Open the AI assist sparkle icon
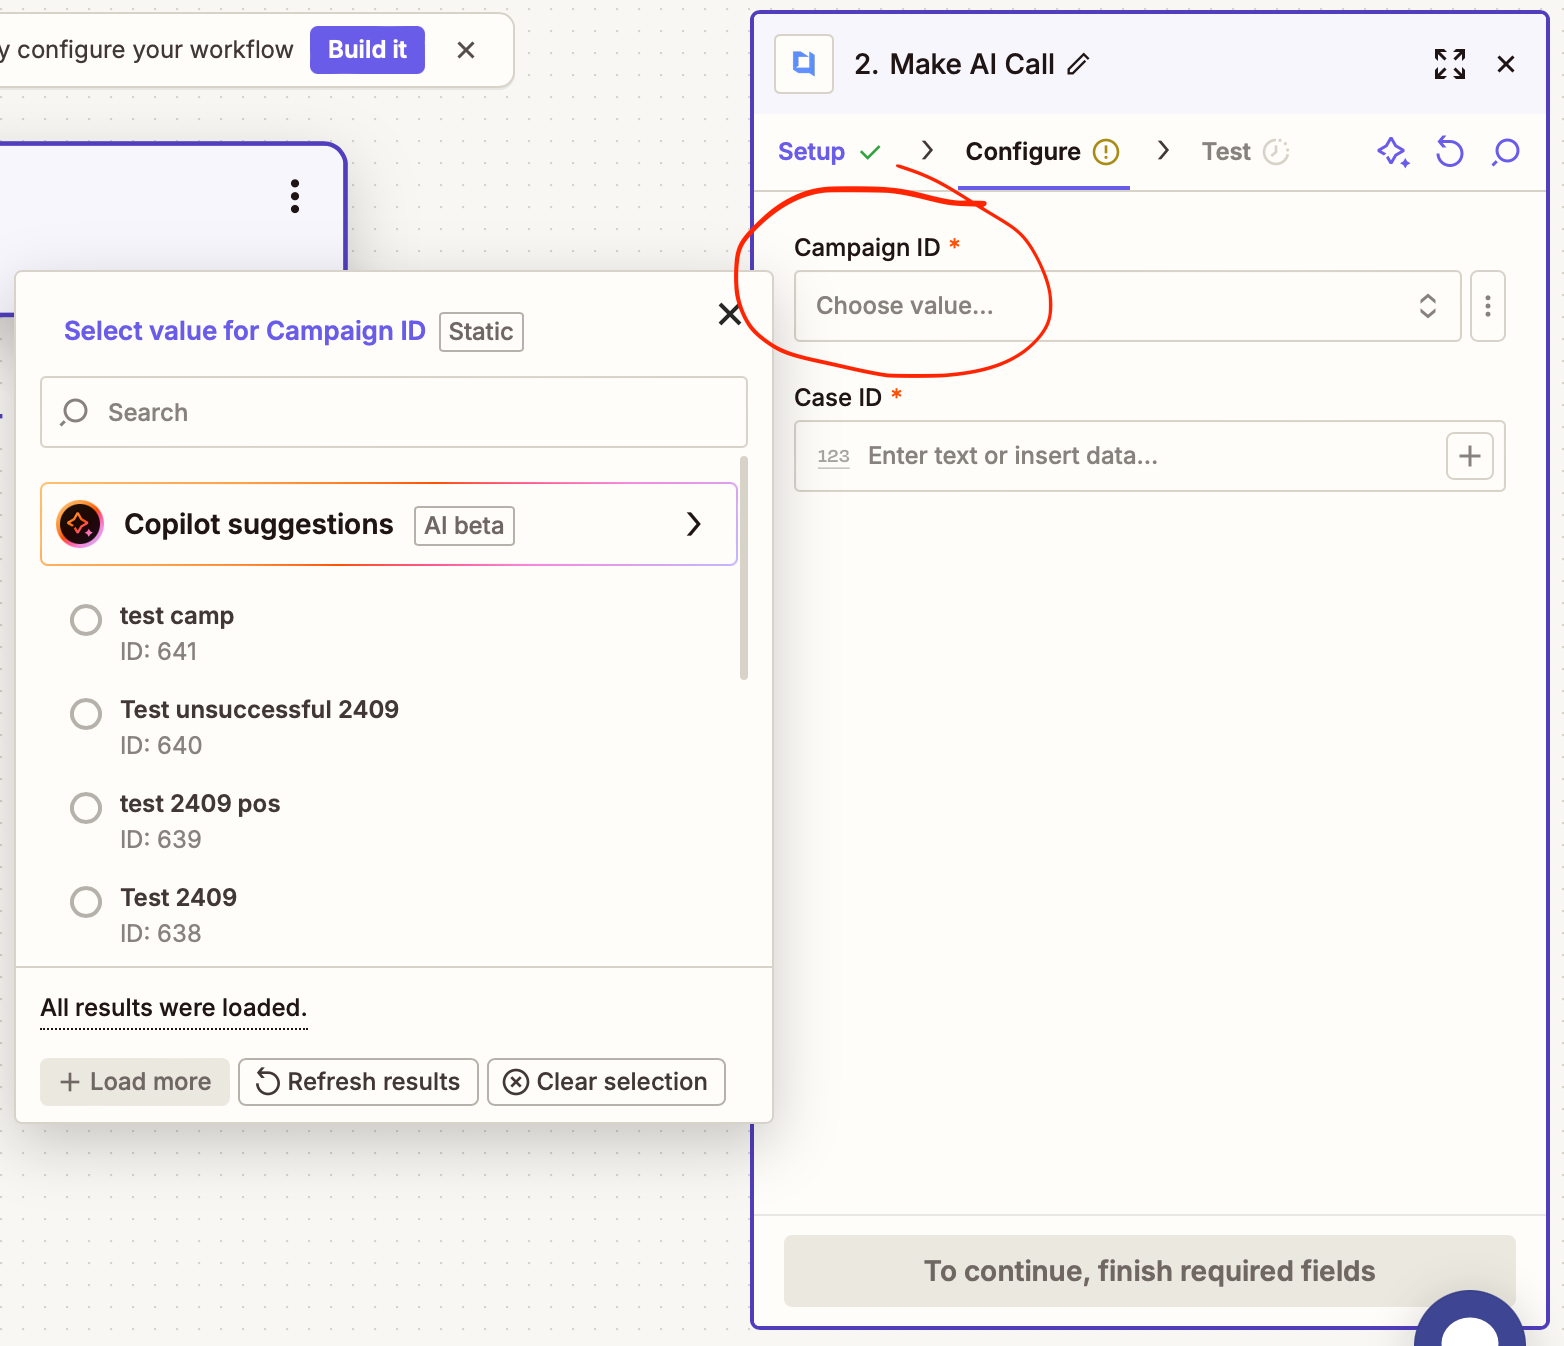Image resolution: width=1564 pixels, height=1346 pixels. click(1393, 152)
